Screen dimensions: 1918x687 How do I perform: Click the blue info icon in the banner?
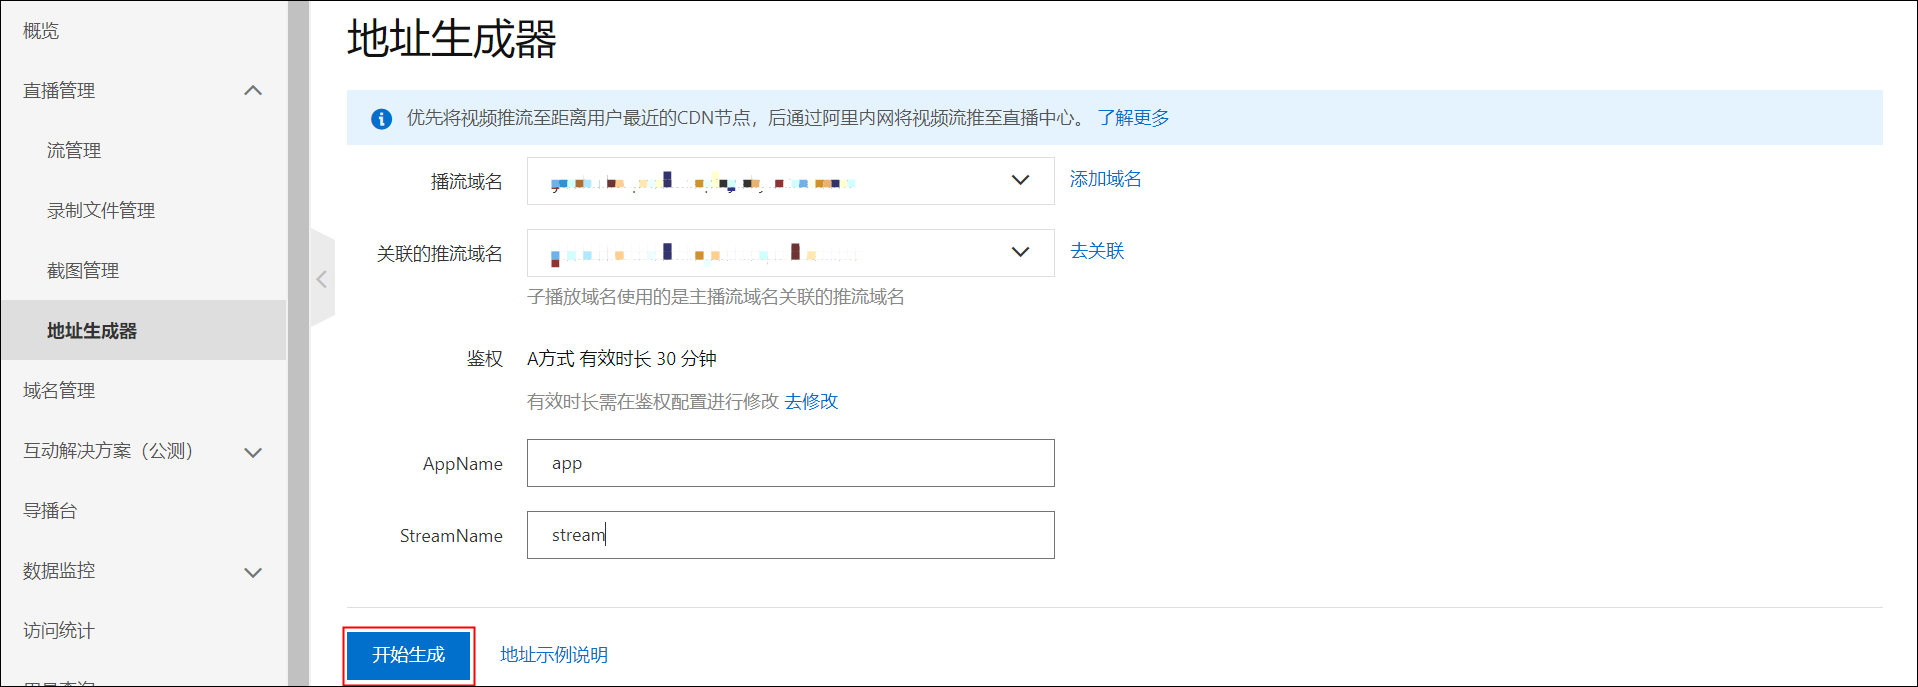coord(381,119)
